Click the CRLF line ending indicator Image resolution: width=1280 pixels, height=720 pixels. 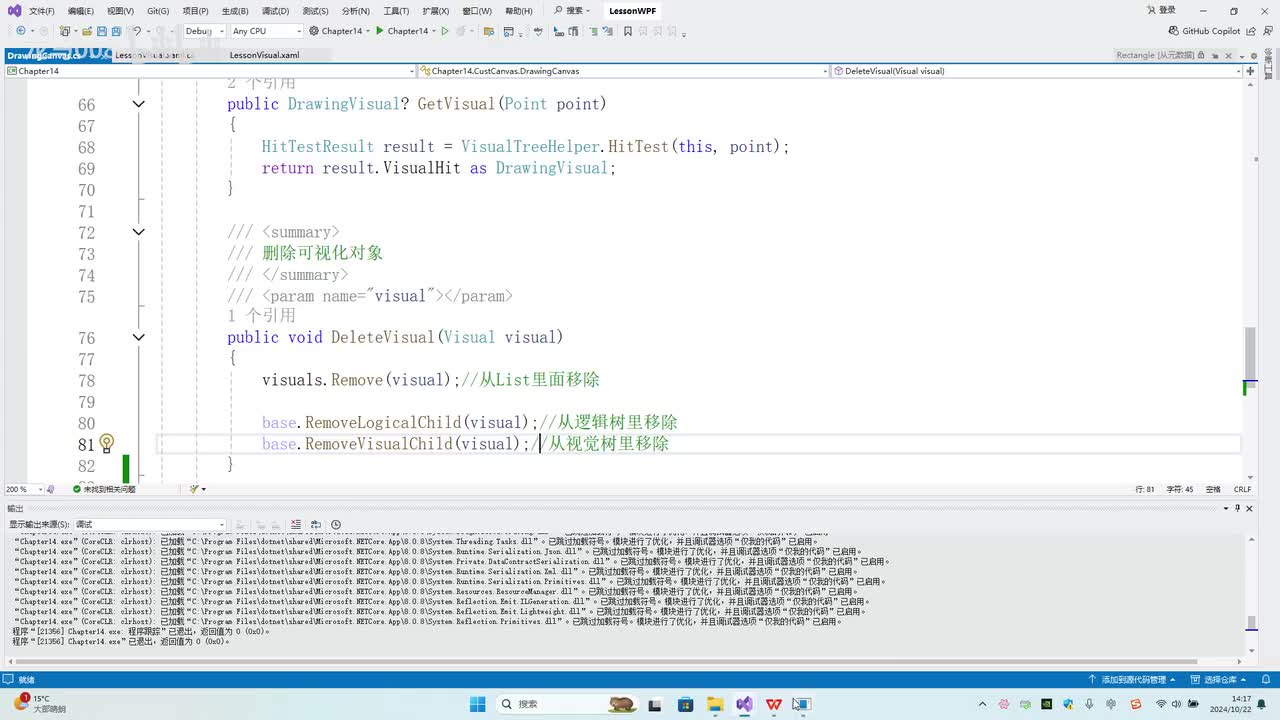[x=1243, y=489]
